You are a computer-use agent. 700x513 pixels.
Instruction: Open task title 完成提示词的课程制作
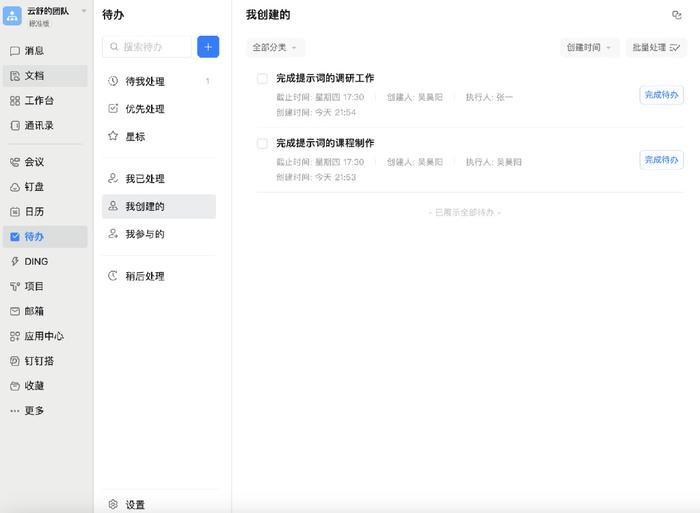(325, 143)
